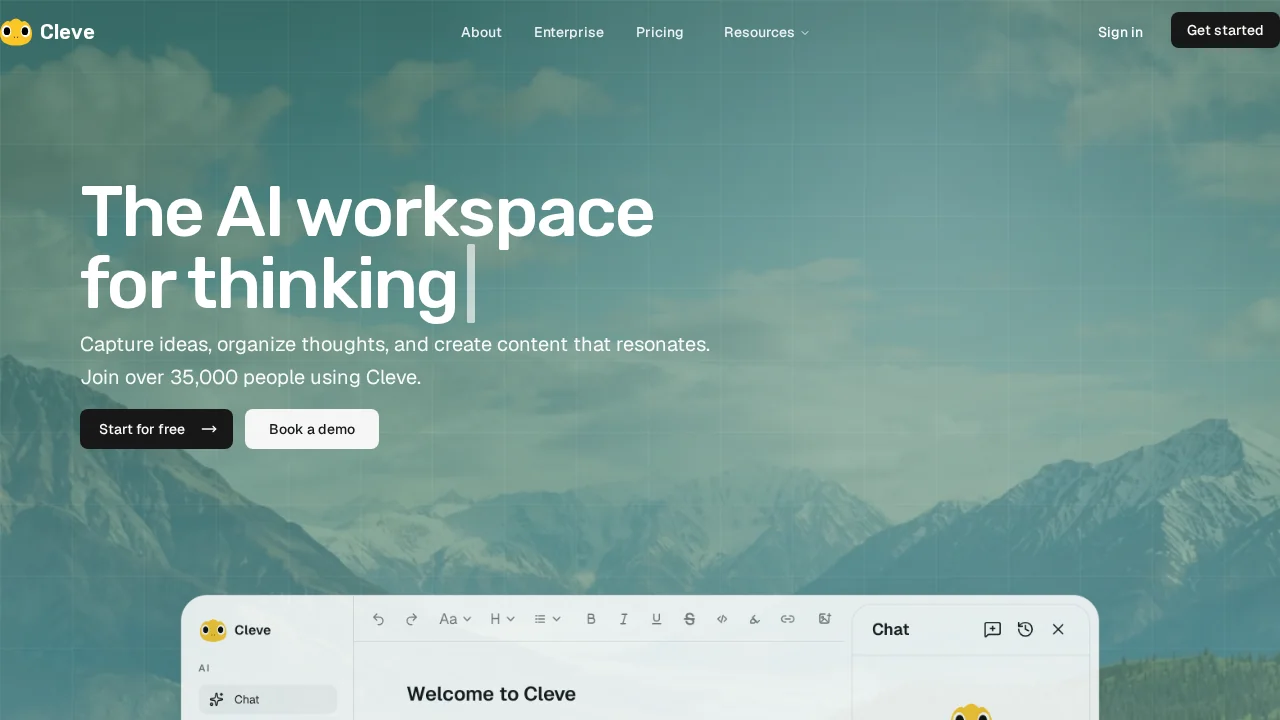Image resolution: width=1280 pixels, height=720 pixels.
Task: Start a new chat via plus-bubble icon
Action: 992,629
